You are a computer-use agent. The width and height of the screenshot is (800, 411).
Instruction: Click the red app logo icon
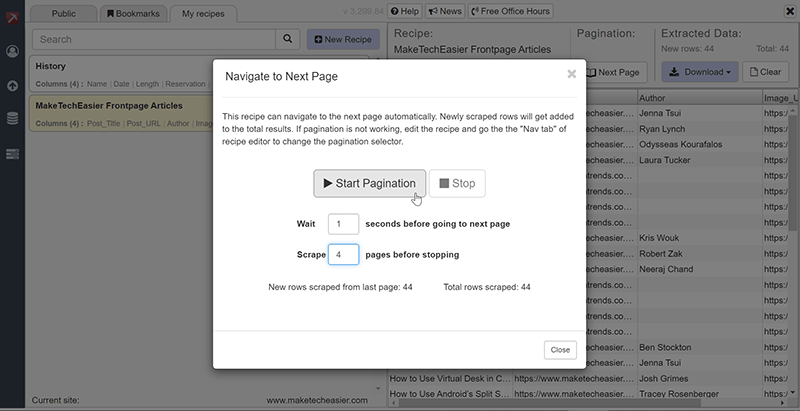[12, 17]
